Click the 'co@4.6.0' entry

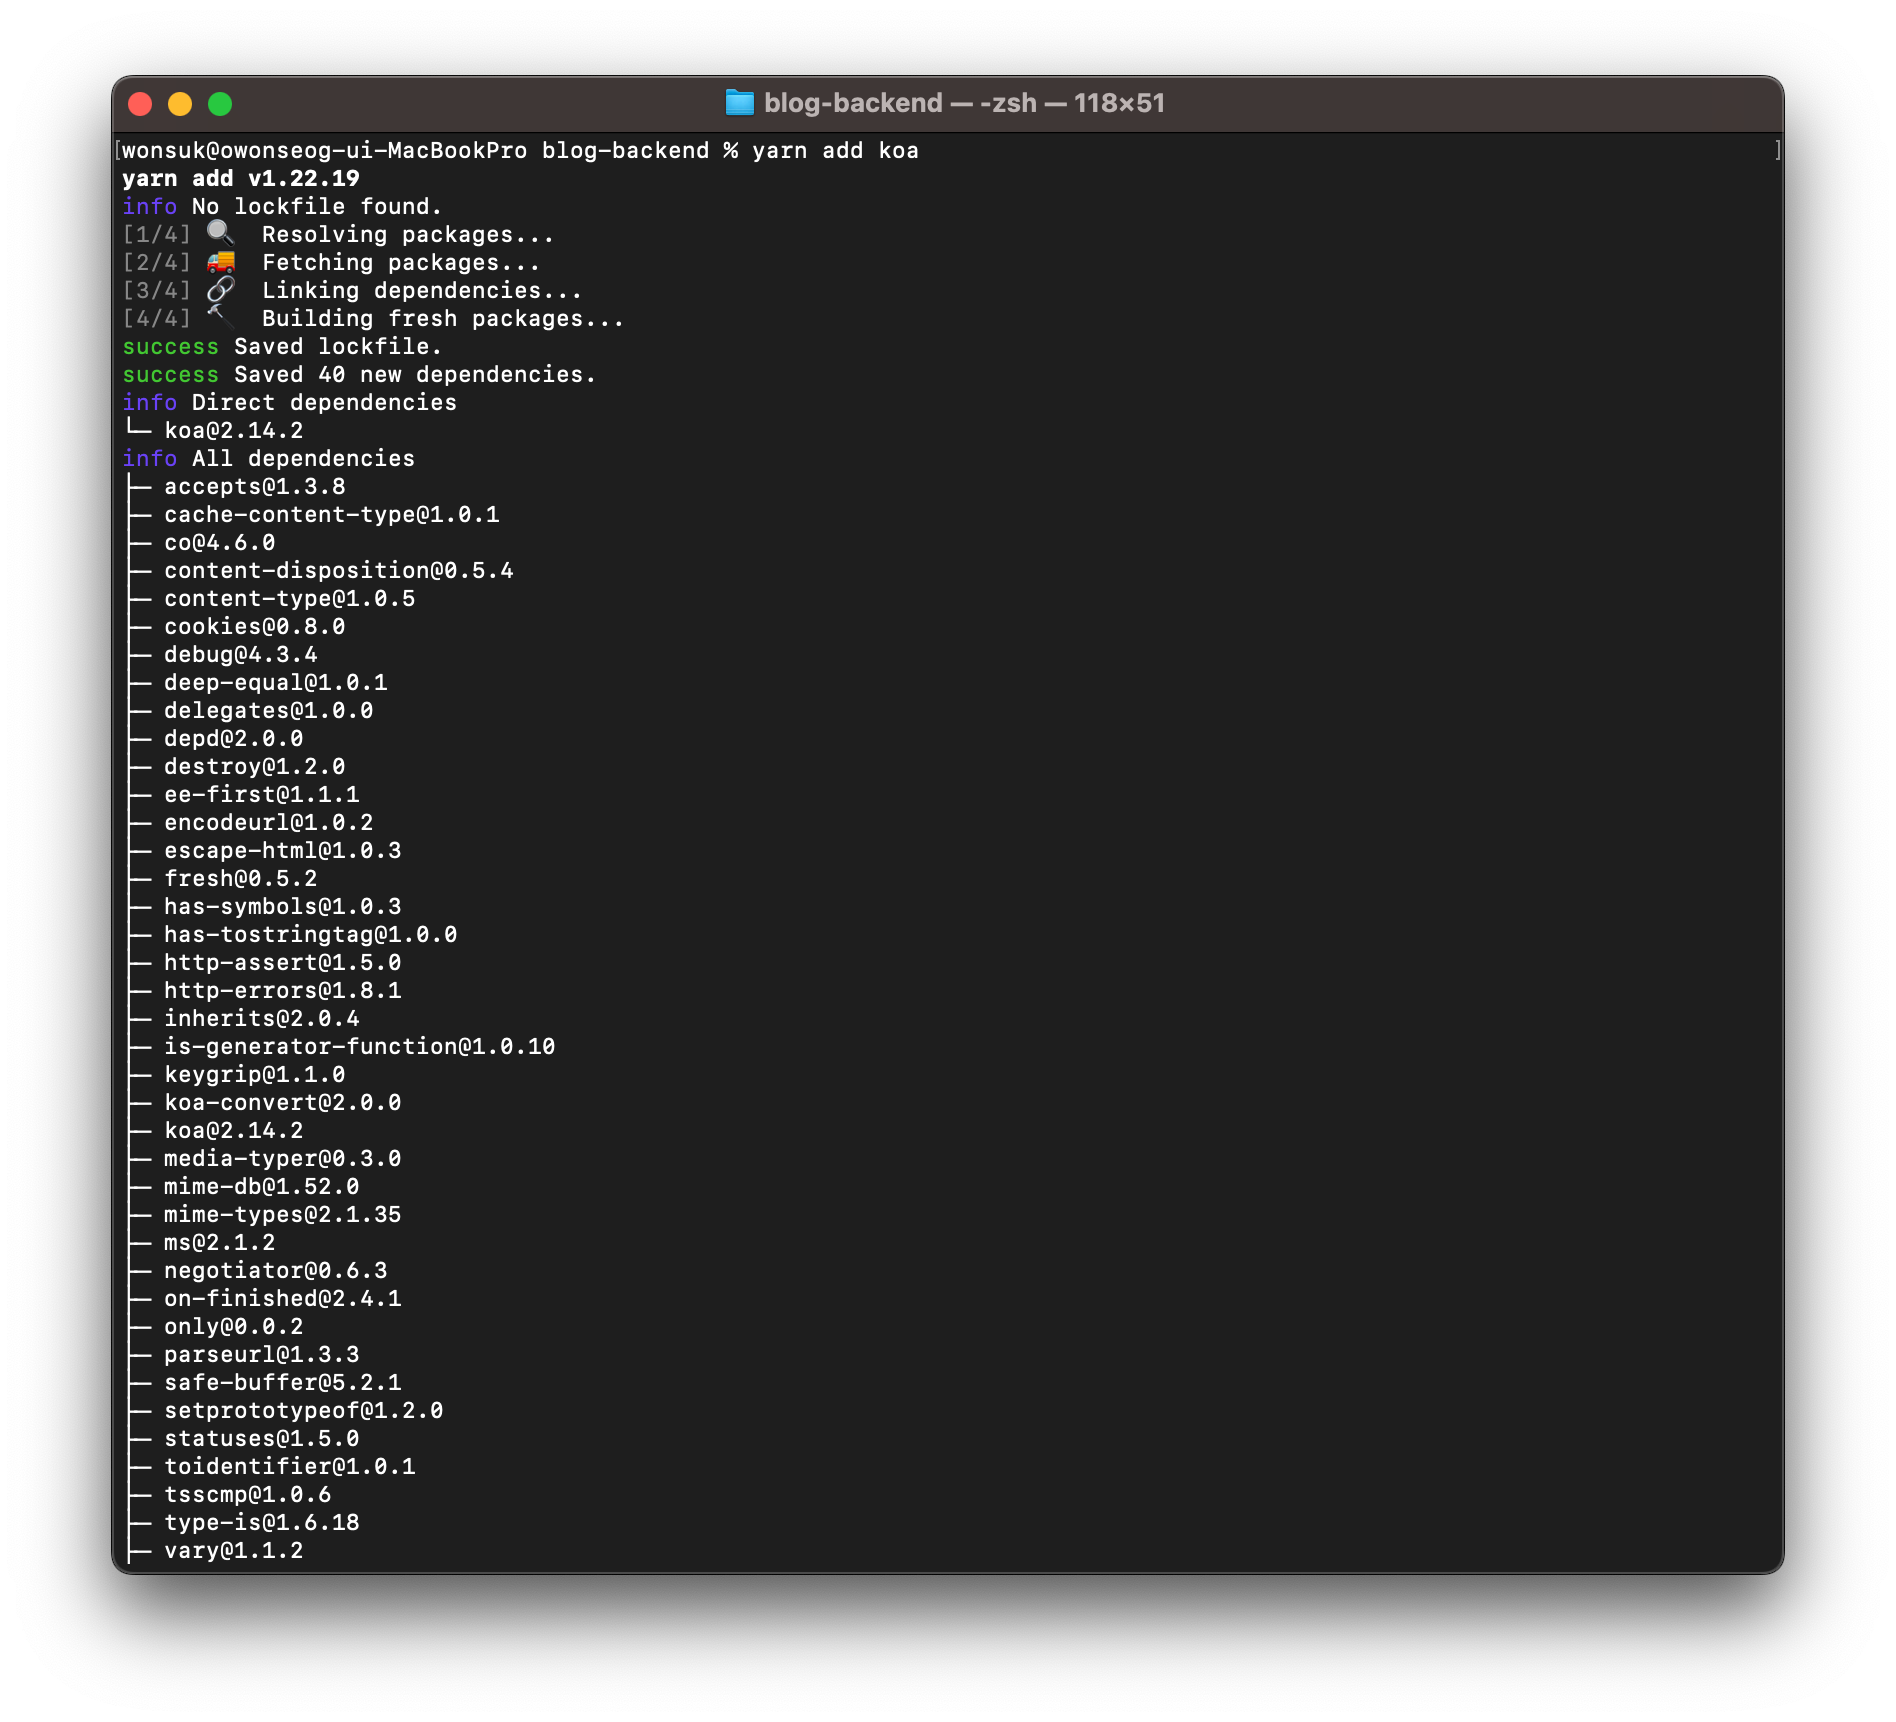point(220,543)
